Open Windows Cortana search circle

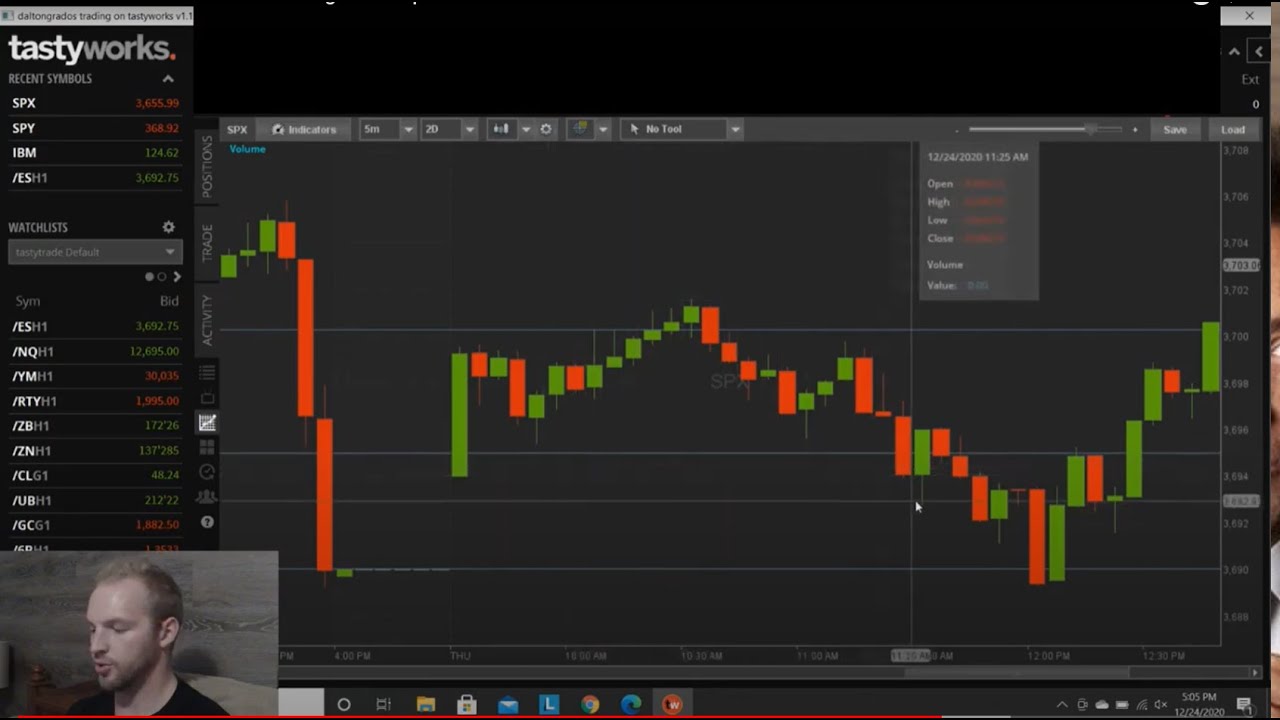point(343,704)
